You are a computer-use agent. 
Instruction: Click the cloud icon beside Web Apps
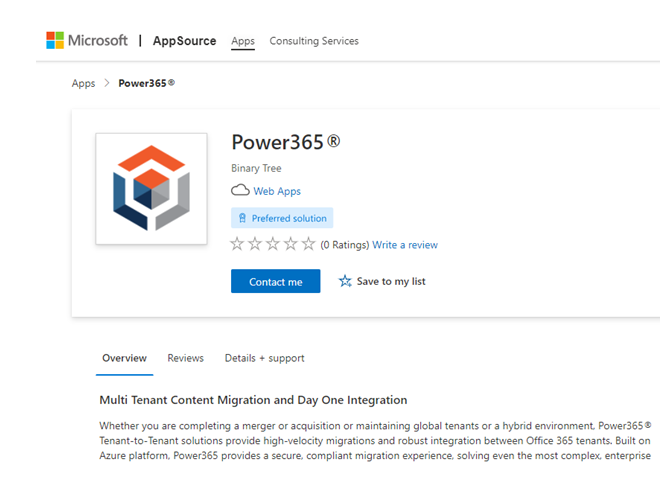tap(240, 190)
